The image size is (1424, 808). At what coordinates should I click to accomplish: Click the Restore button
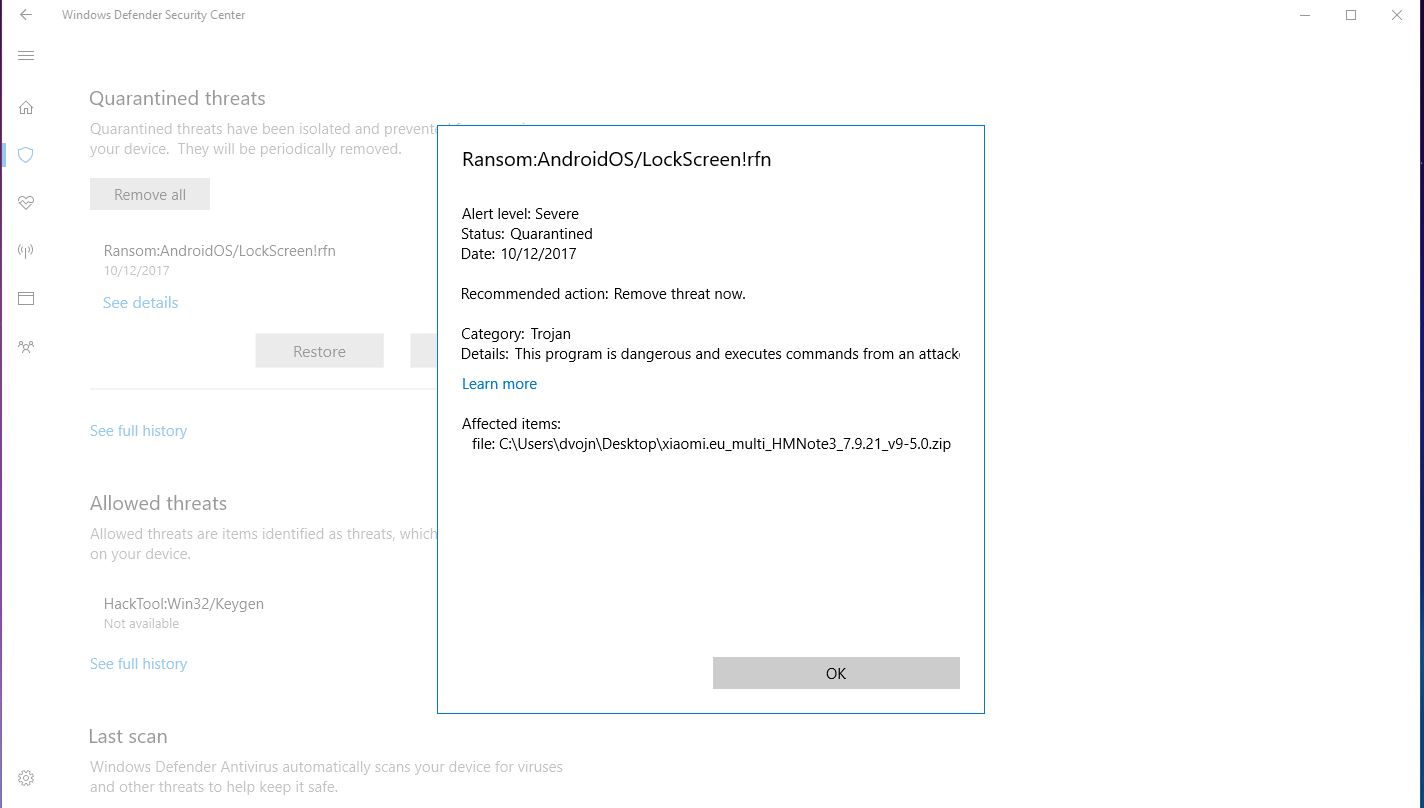319,351
